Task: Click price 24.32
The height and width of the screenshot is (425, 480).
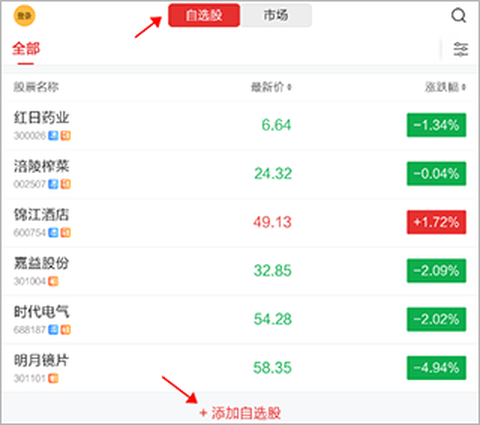Action: pos(273,174)
